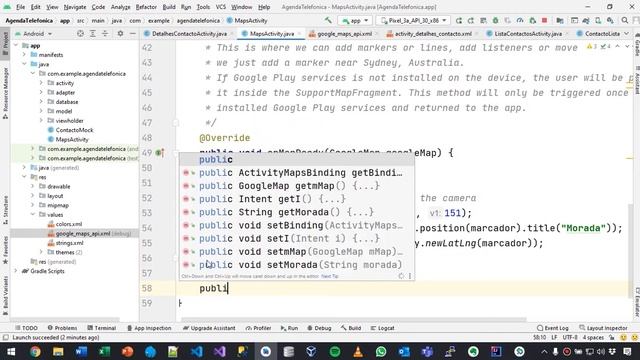Screen dimensions: 640x360
Task: Expand the activity package
Action: [x=41, y=83]
